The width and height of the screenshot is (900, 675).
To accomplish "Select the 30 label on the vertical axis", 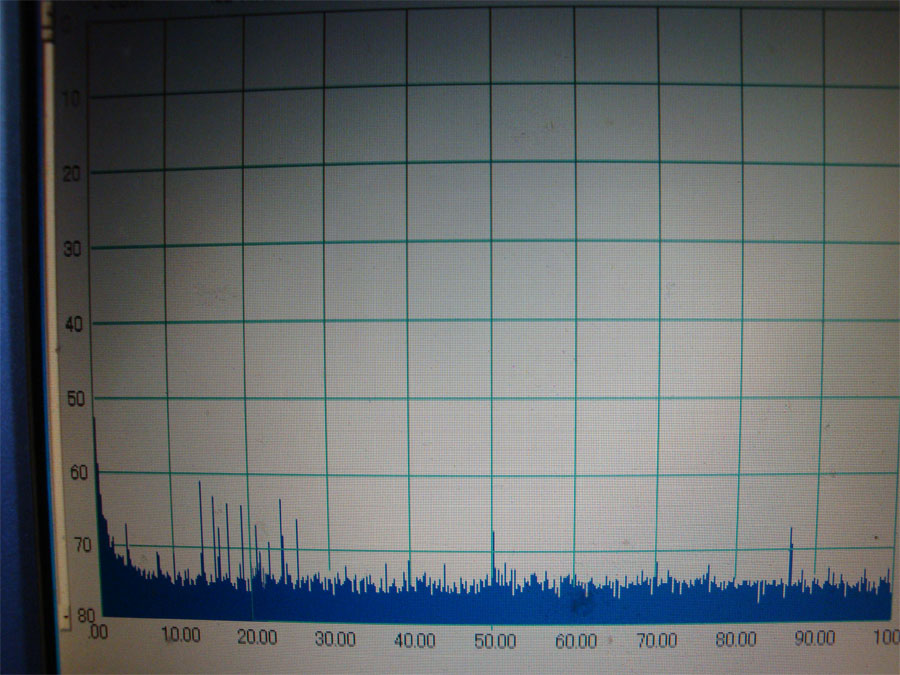I will (73, 248).
